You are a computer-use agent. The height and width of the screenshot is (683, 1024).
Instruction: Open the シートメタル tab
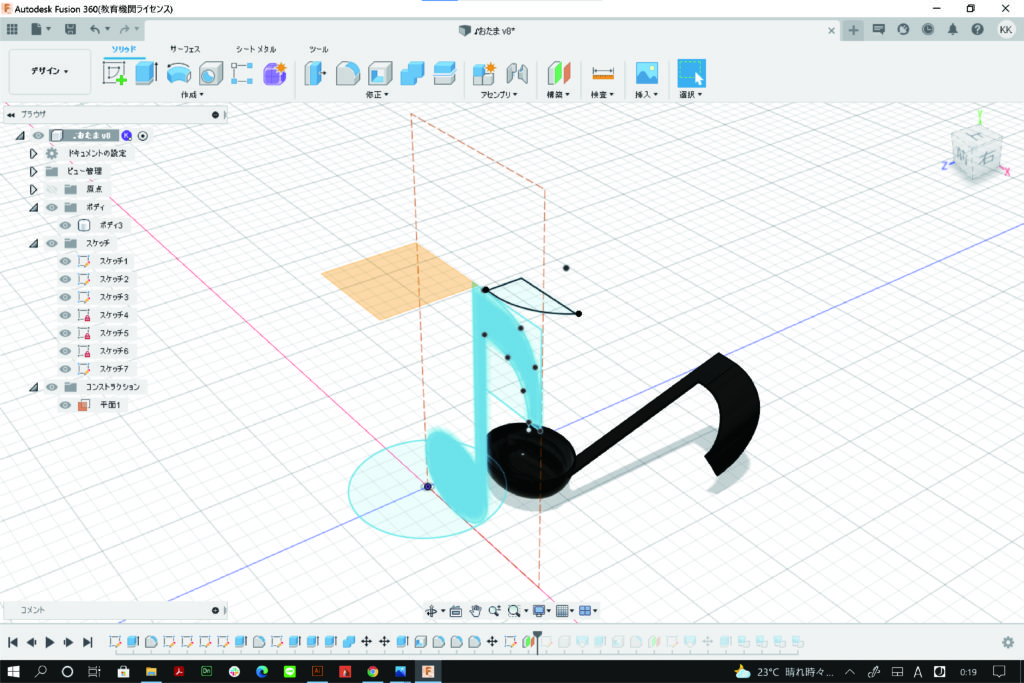256,48
